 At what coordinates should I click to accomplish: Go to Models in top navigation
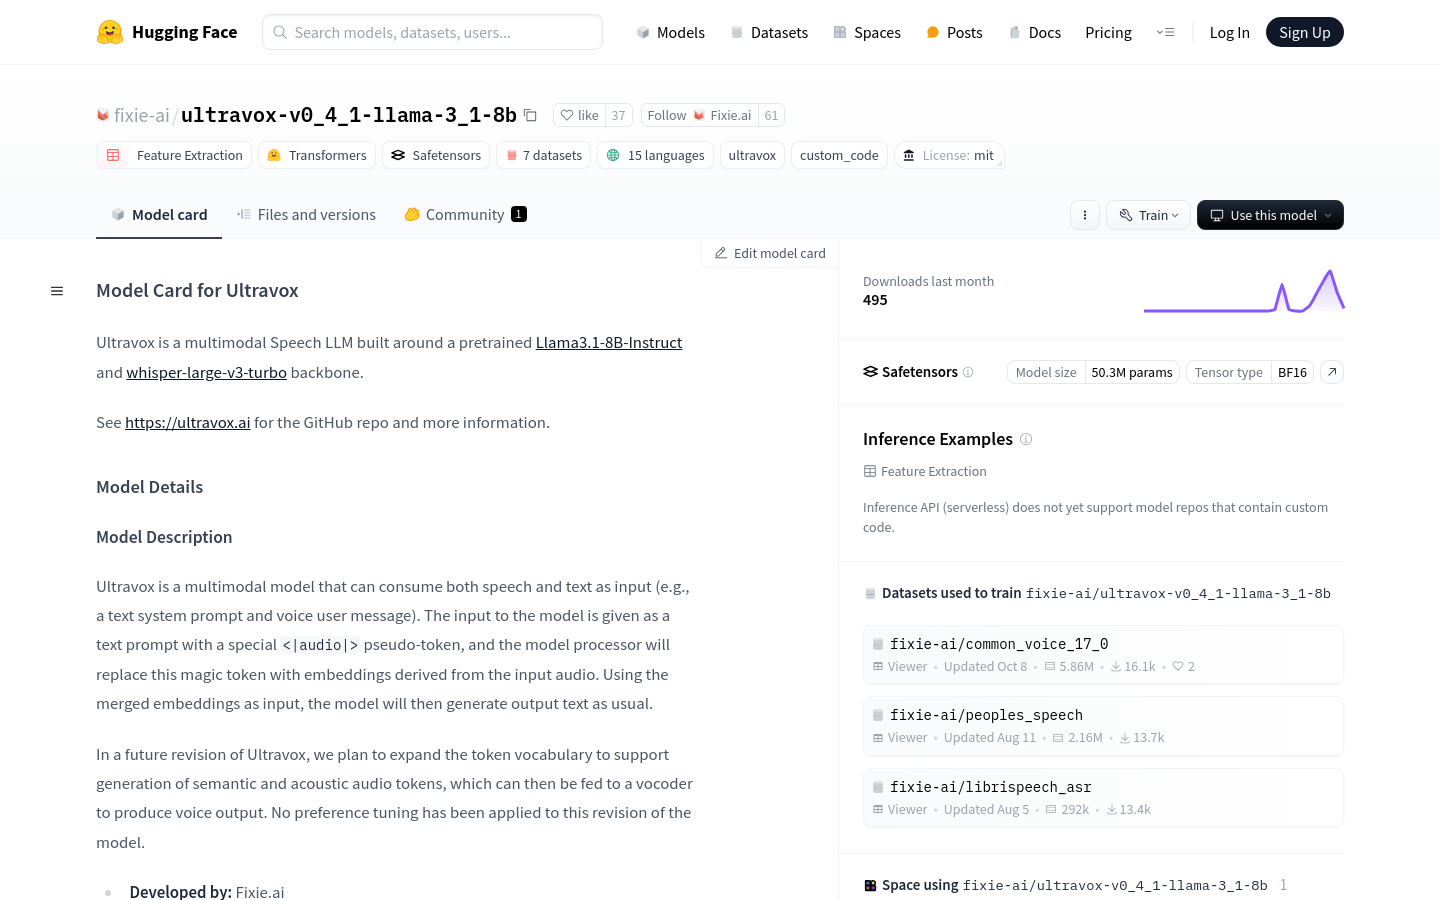671,32
